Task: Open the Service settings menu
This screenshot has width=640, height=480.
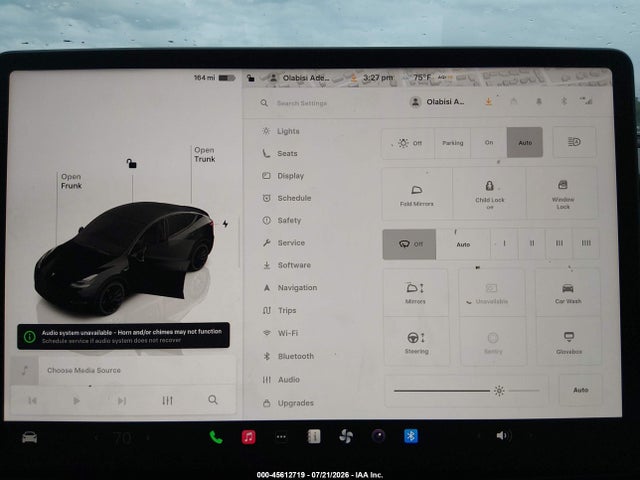Action: point(284,243)
